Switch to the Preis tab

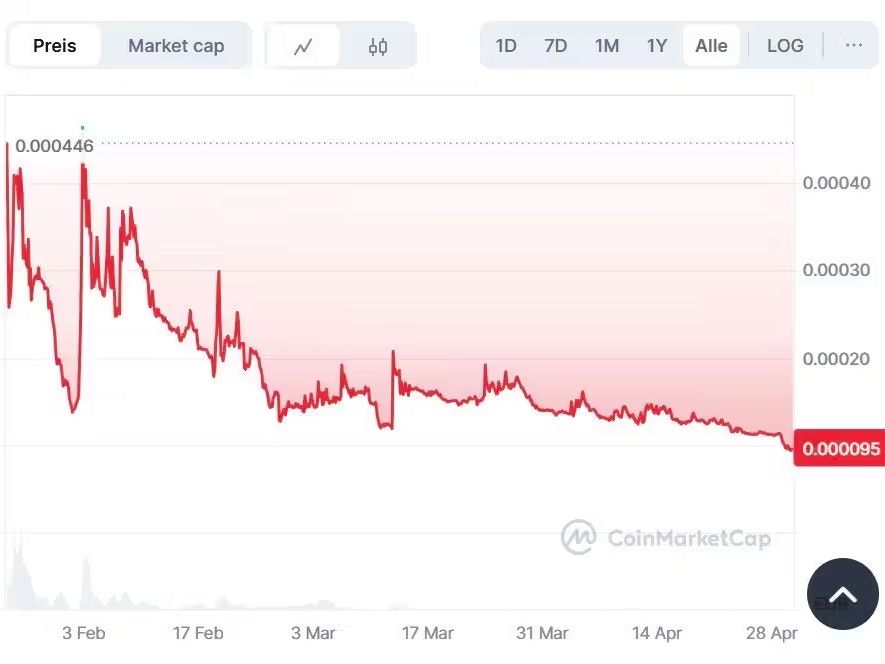point(55,45)
